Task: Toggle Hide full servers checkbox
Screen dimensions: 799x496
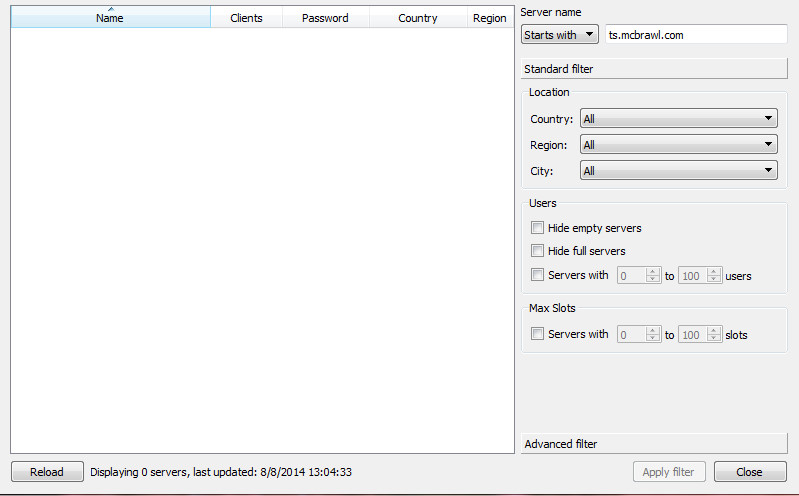Action: point(538,251)
